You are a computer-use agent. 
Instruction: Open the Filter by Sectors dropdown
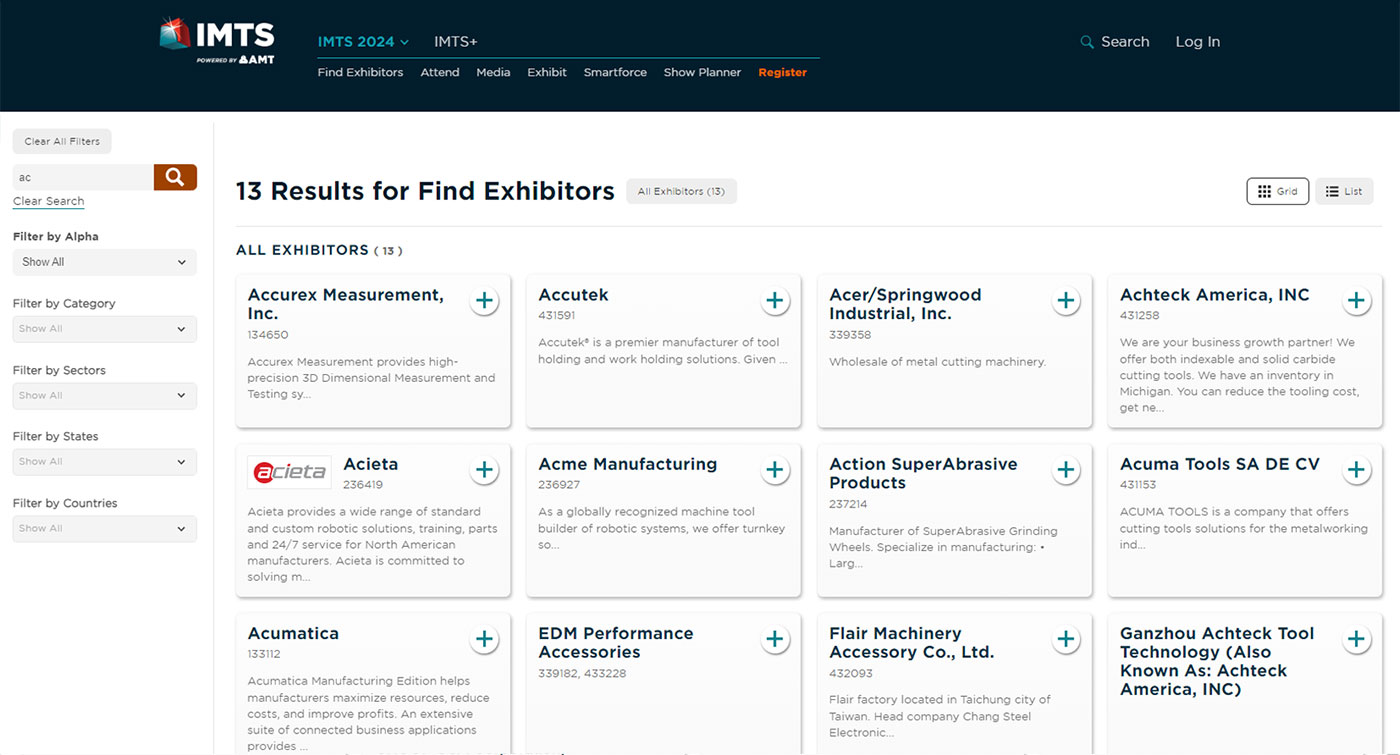click(x=105, y=395)
